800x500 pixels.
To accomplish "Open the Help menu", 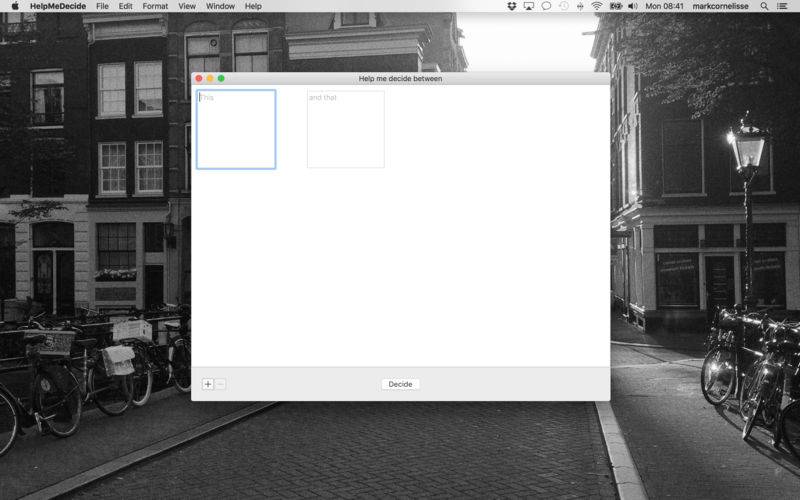I will tap(253, 6).
